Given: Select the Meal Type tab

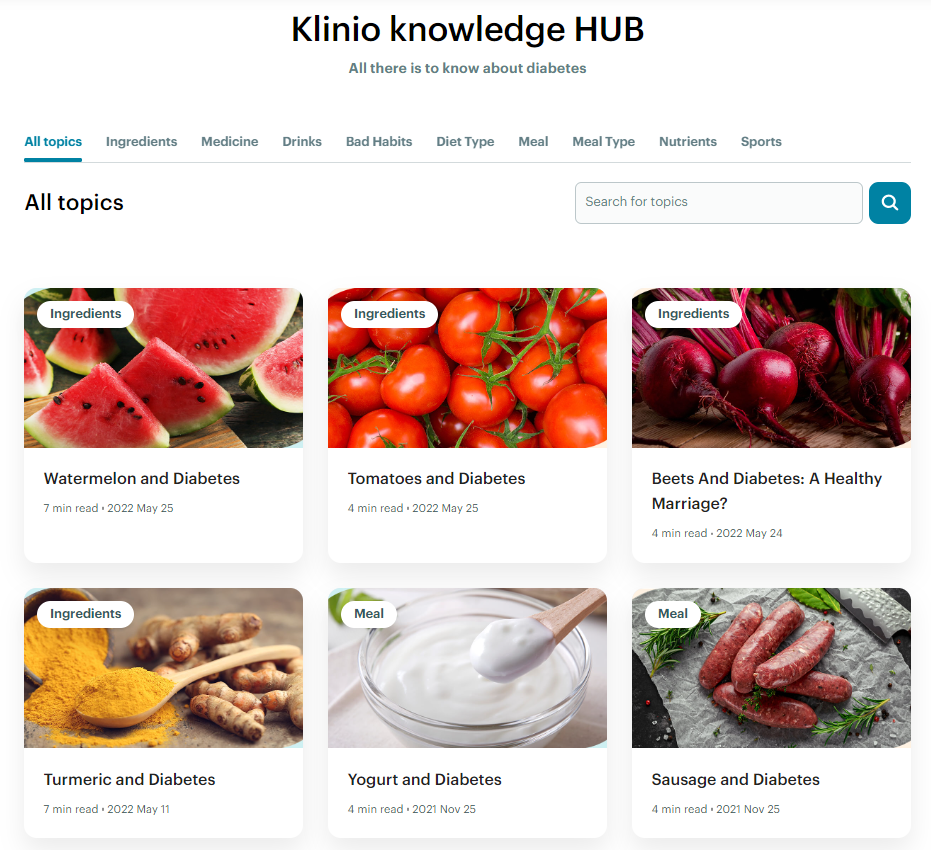Looking at the screenshot, I should coord(604,142).
